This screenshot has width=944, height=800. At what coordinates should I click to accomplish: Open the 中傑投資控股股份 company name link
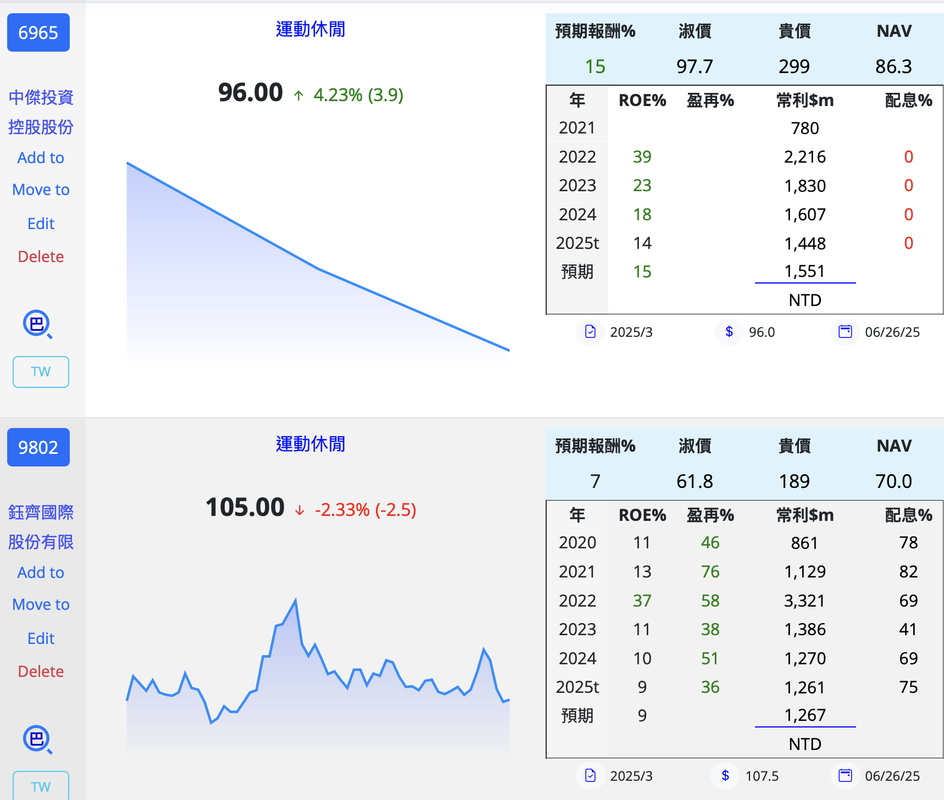(x=41, y=112)
